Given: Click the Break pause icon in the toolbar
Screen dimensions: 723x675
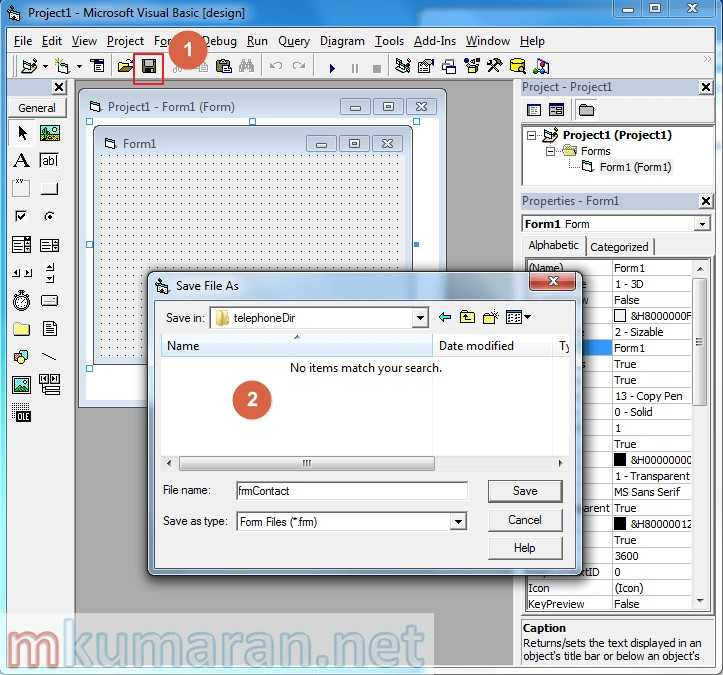Looking at the screenshot, I should 355,68.
